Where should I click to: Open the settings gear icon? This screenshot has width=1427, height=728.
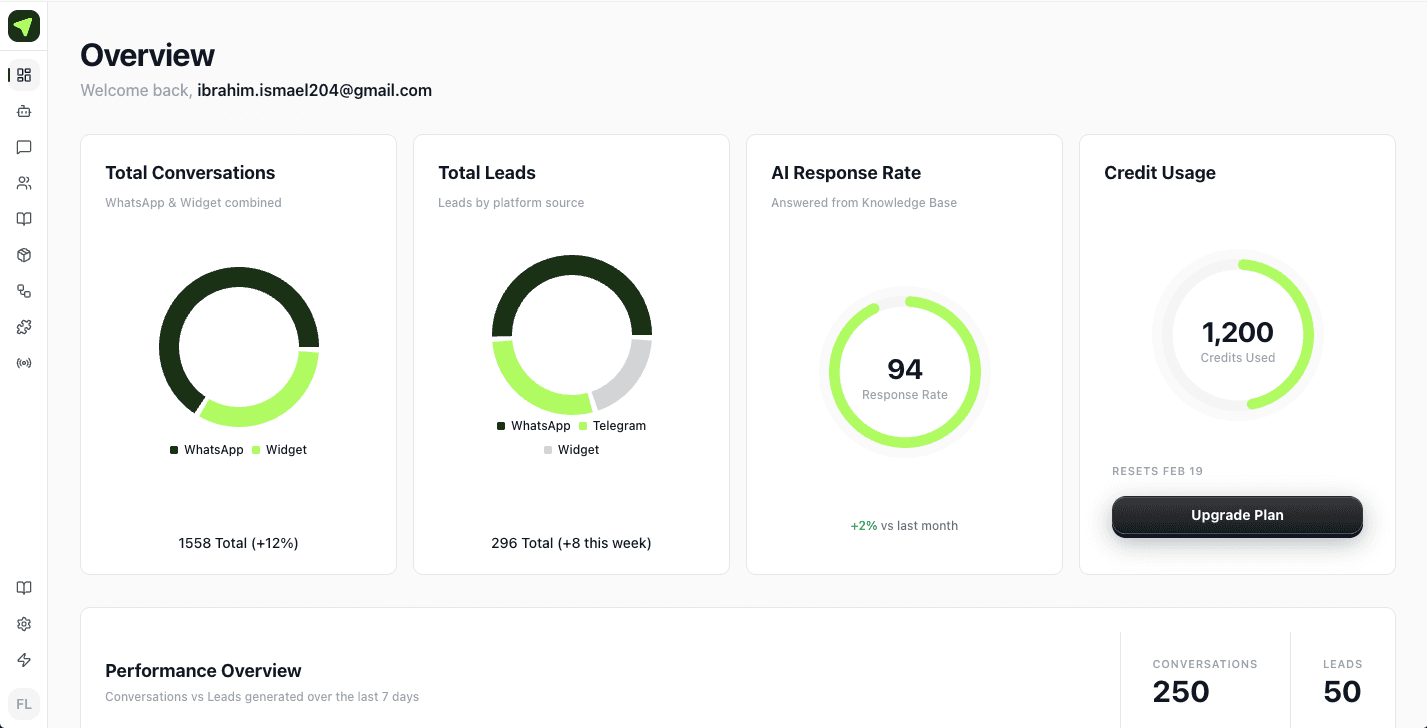(24, 623)
